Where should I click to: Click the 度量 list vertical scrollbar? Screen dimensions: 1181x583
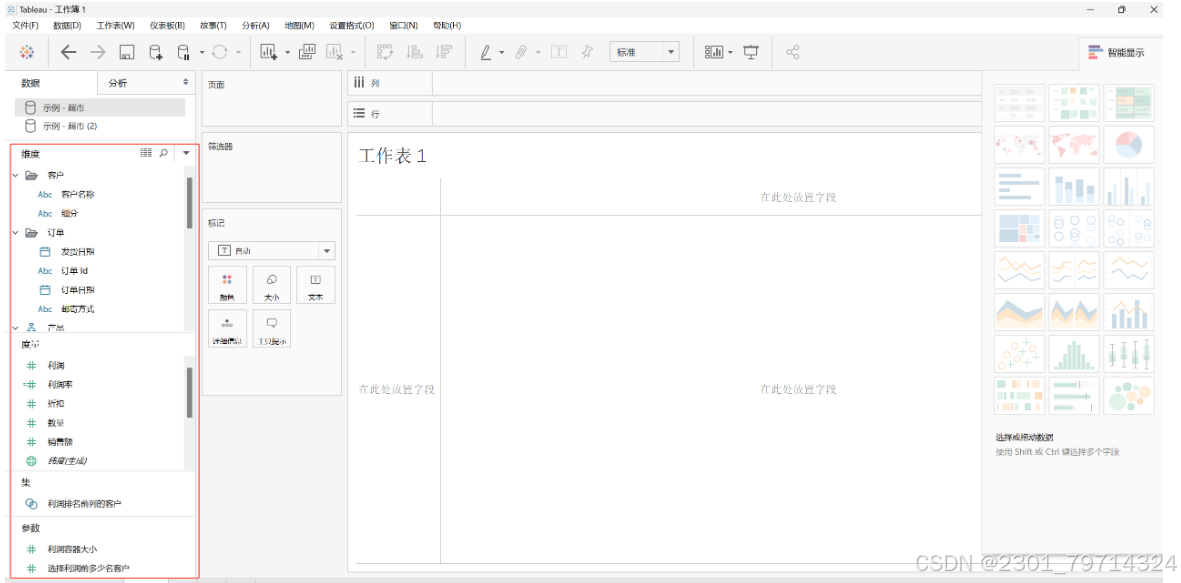pyautogui.click(x=189, y=392)
